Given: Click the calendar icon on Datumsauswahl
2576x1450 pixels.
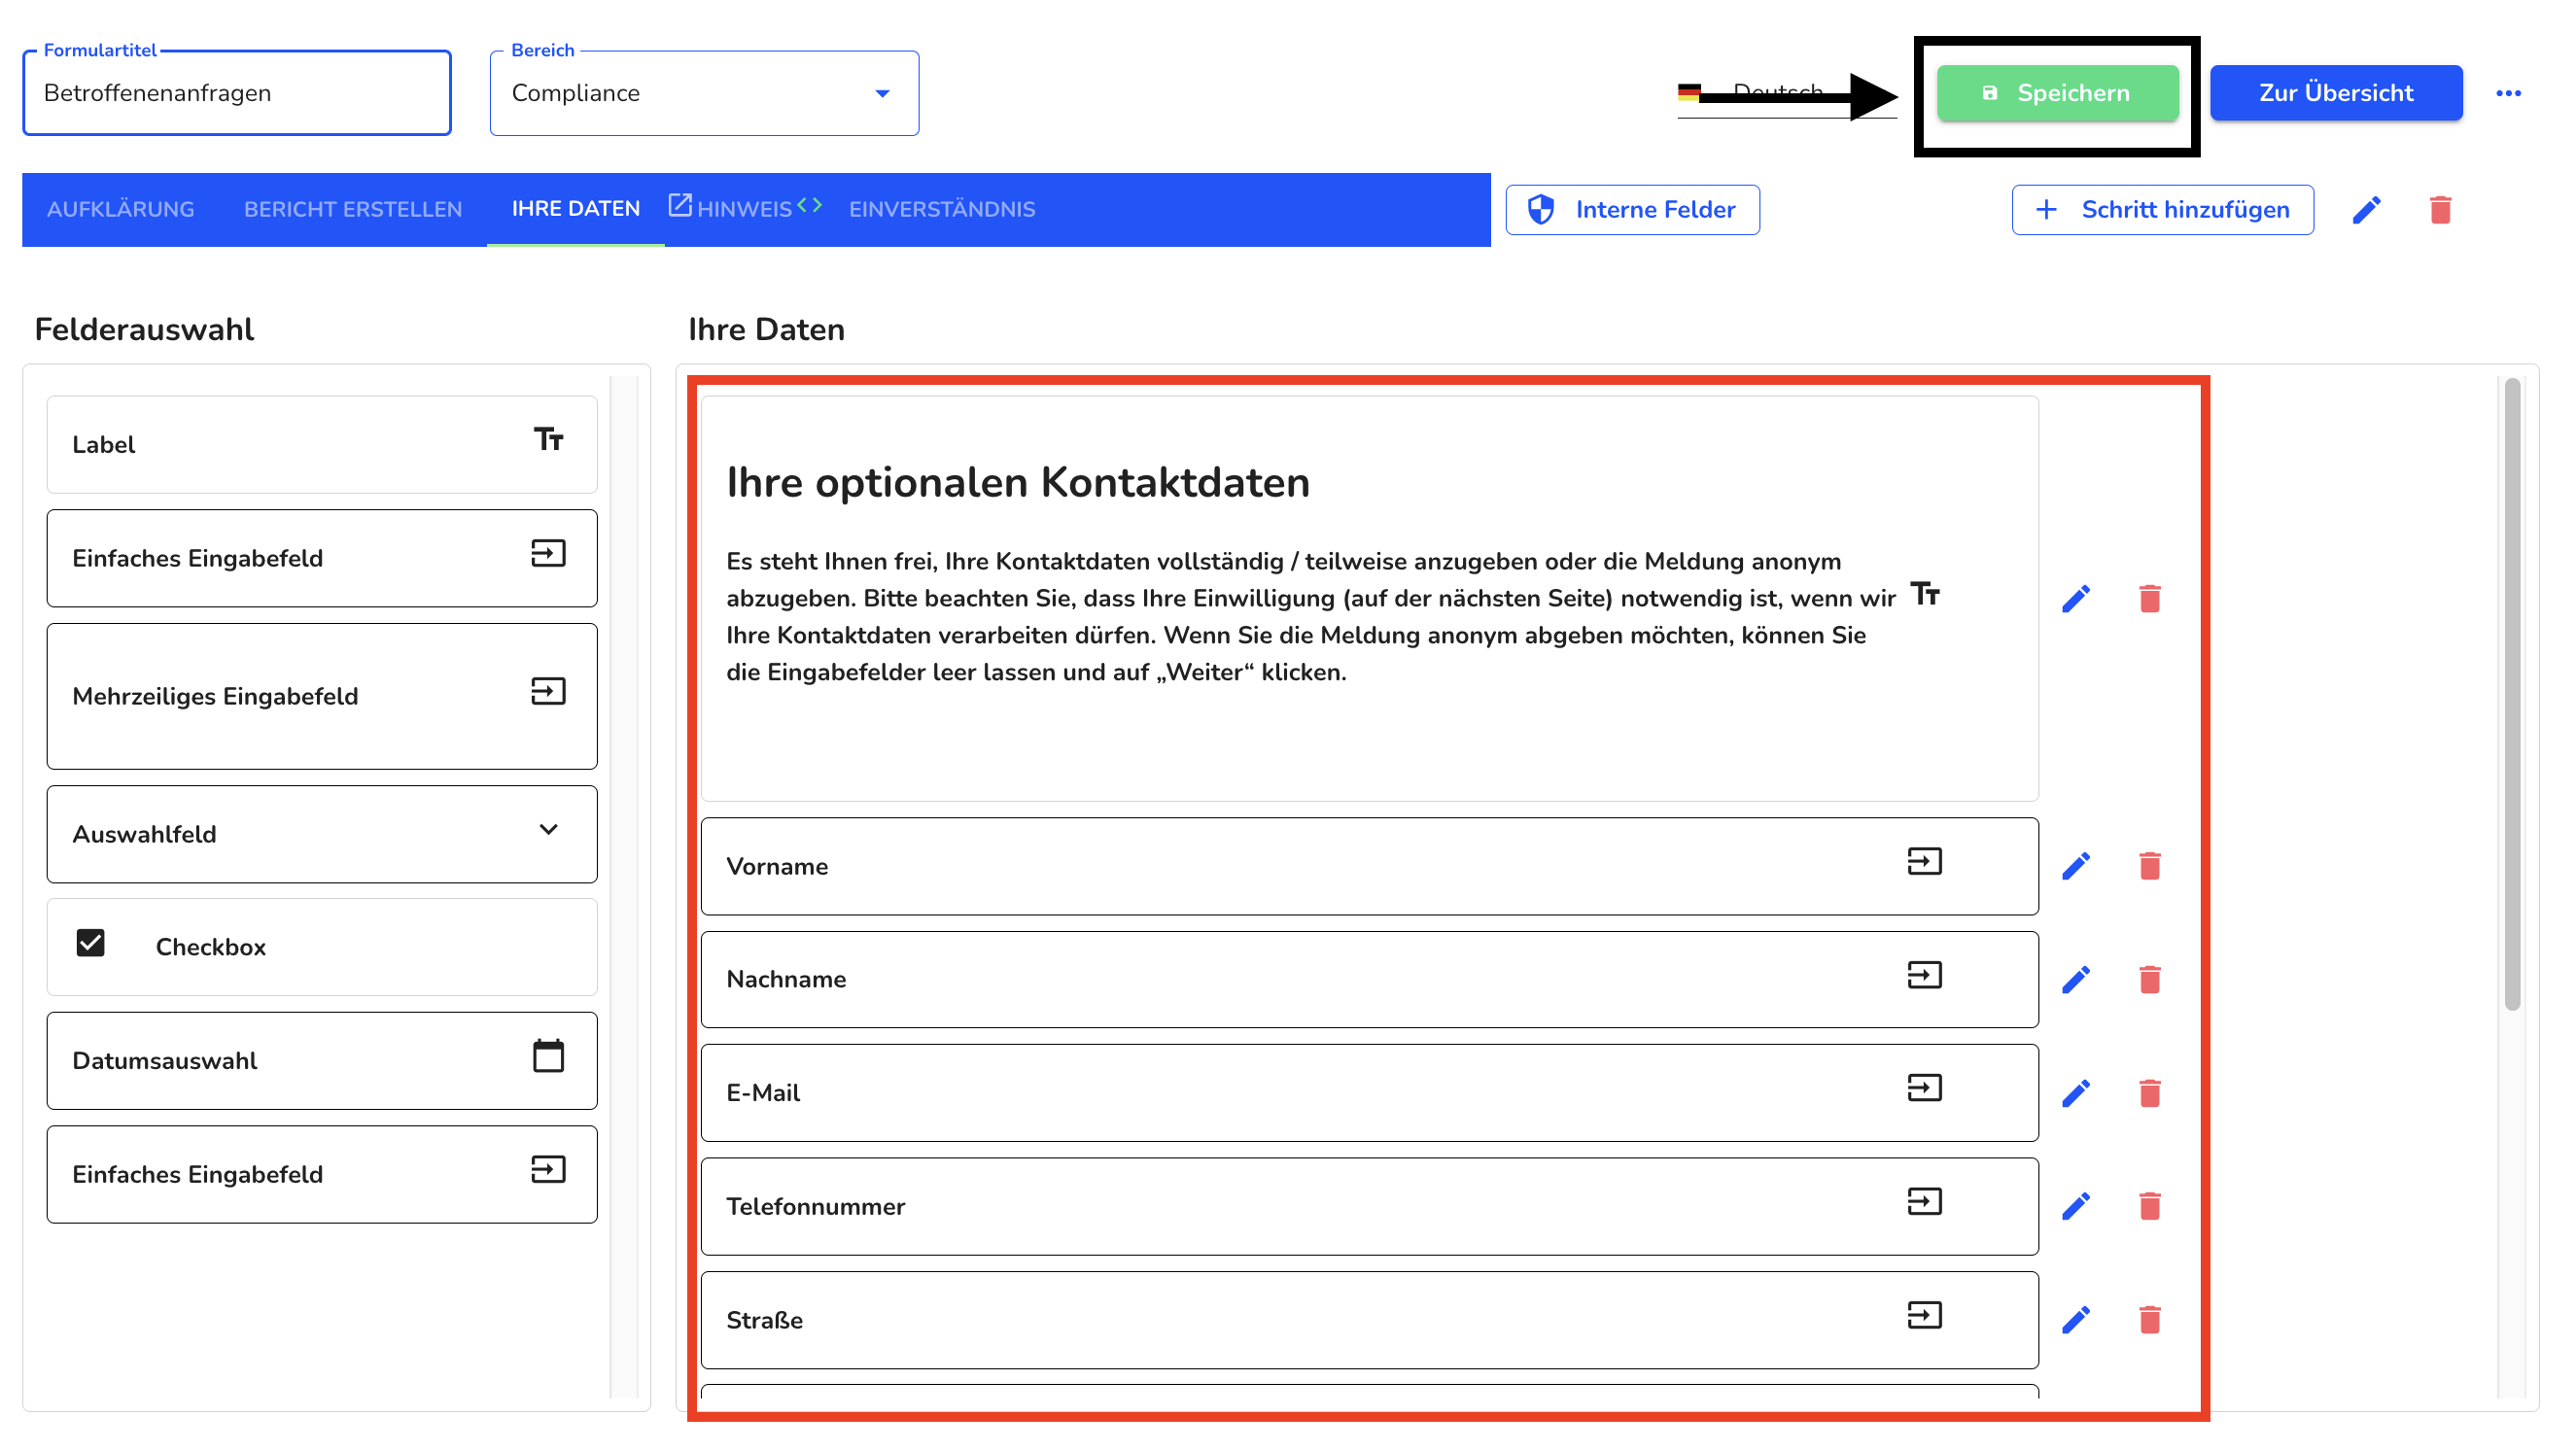Looking at the screenshot, I should (548, 1056).
